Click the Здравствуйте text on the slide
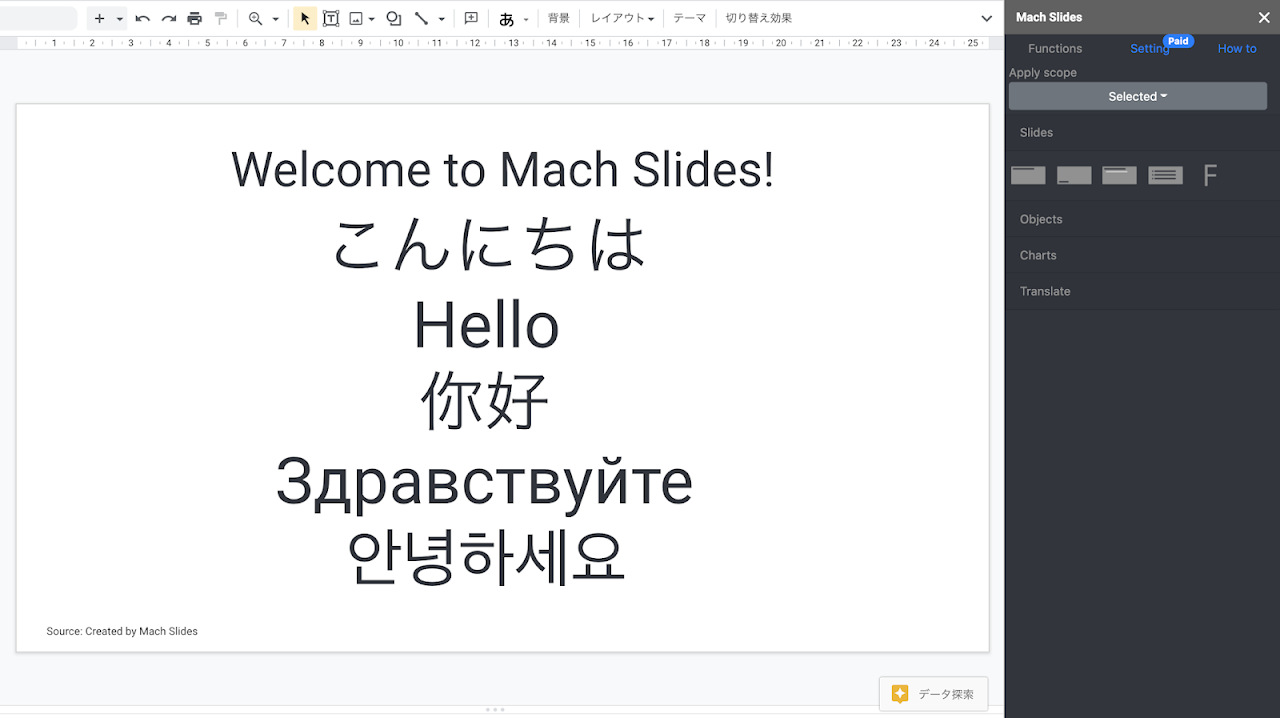 [484, 482]
